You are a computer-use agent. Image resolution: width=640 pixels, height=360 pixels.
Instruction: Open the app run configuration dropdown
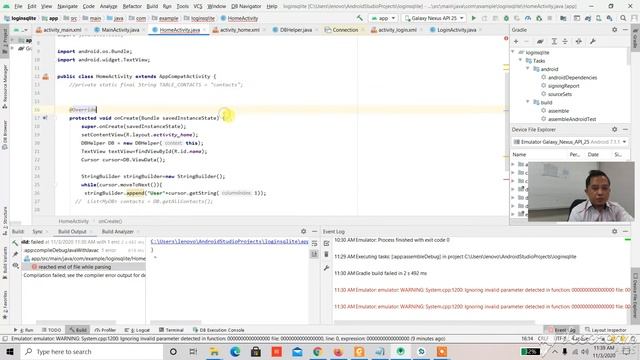382,18
